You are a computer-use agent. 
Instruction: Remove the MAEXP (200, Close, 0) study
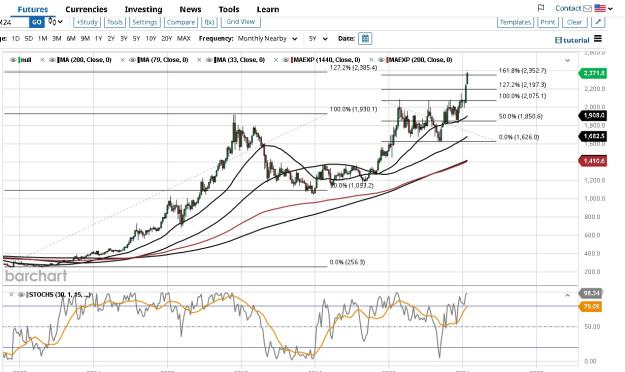[371, 60]
